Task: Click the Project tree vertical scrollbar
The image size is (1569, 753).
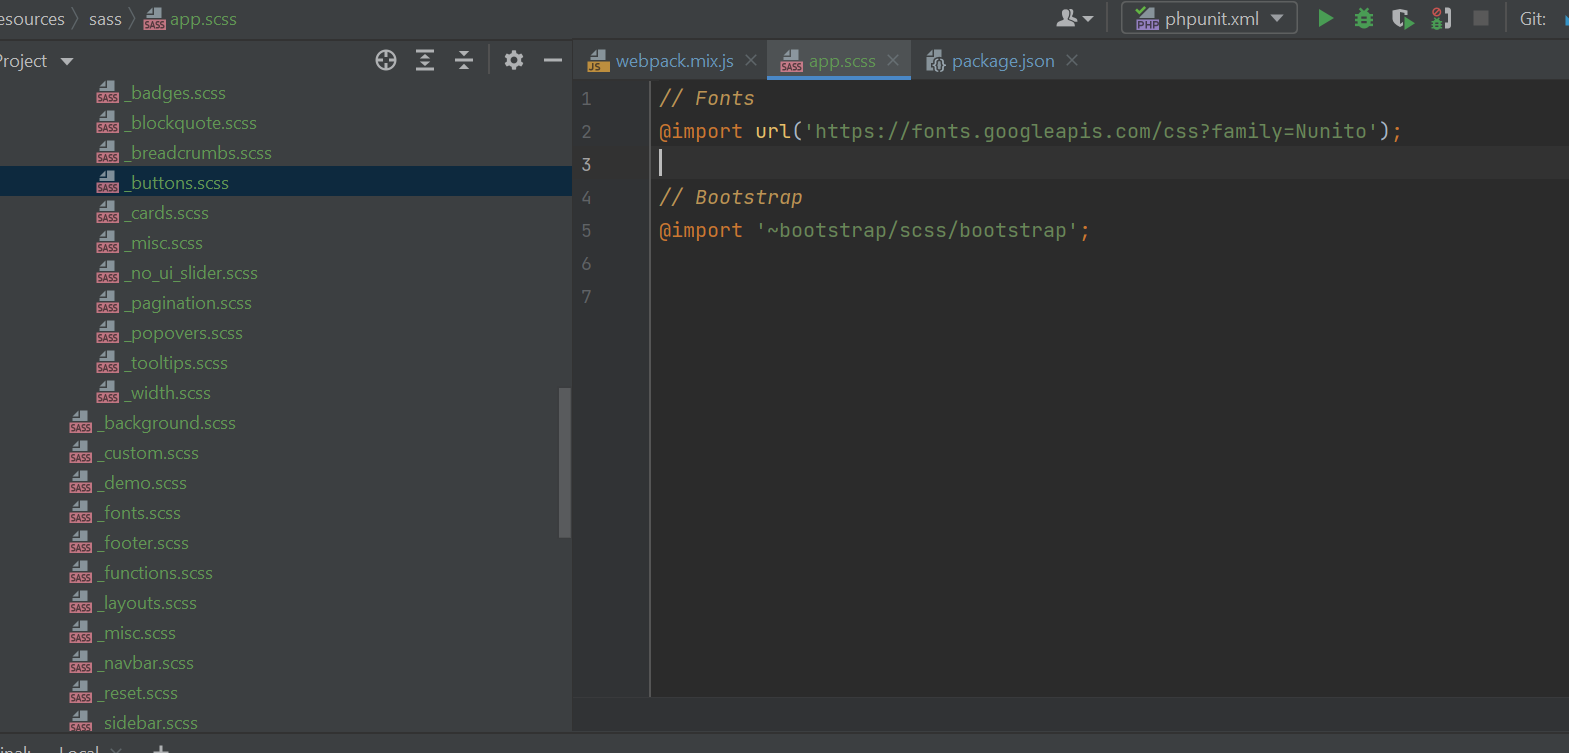Action: (564, 462)
